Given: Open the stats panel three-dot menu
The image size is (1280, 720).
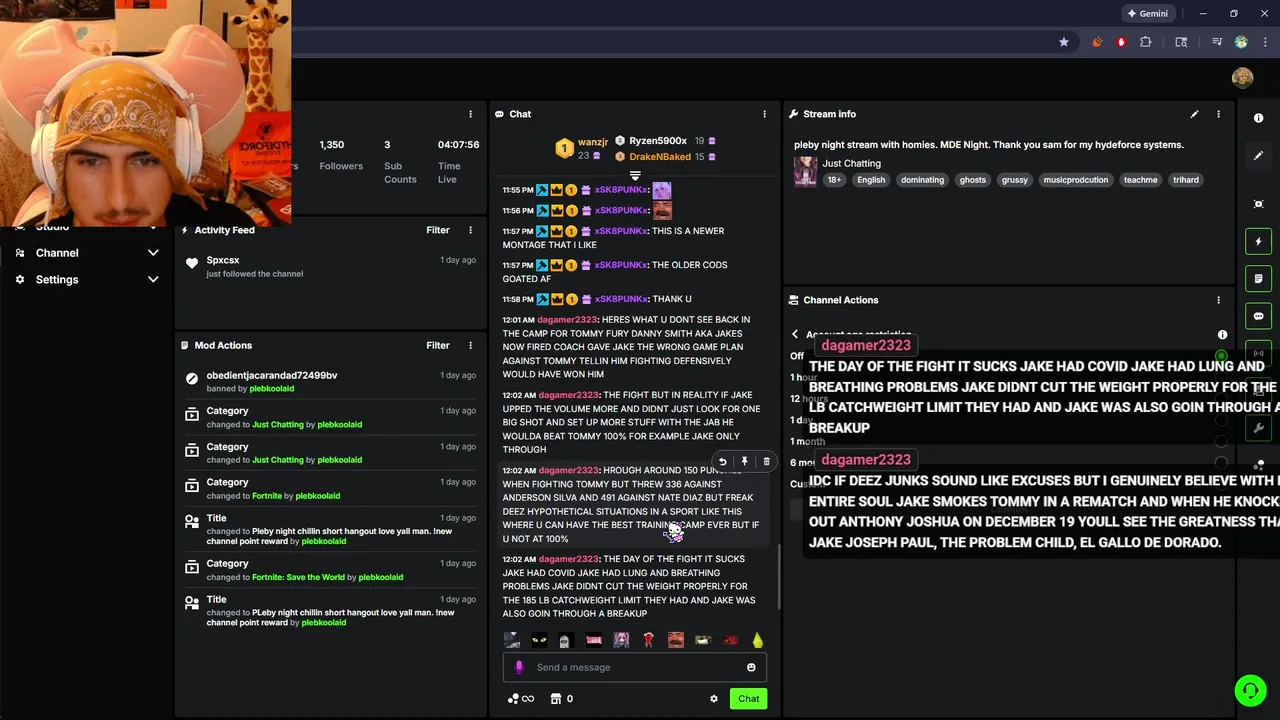Looking at the screenshot, I should pos(470,114).
